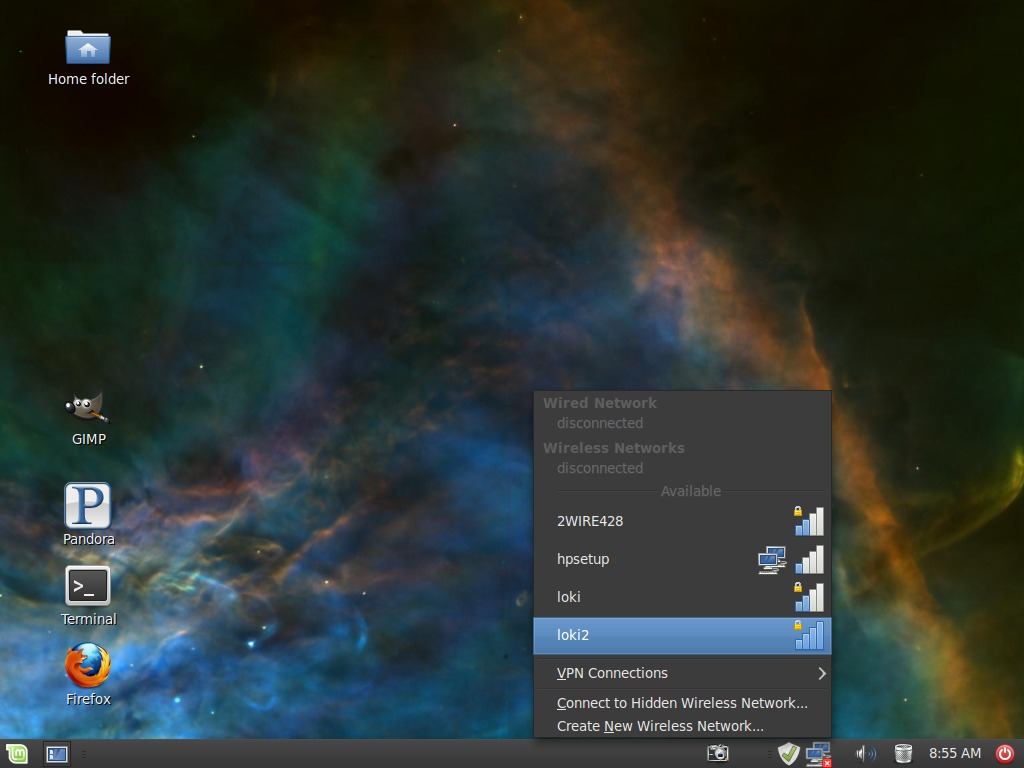
Task: Open Terminal from the desktop shortcut
Action: click(88, 586)
